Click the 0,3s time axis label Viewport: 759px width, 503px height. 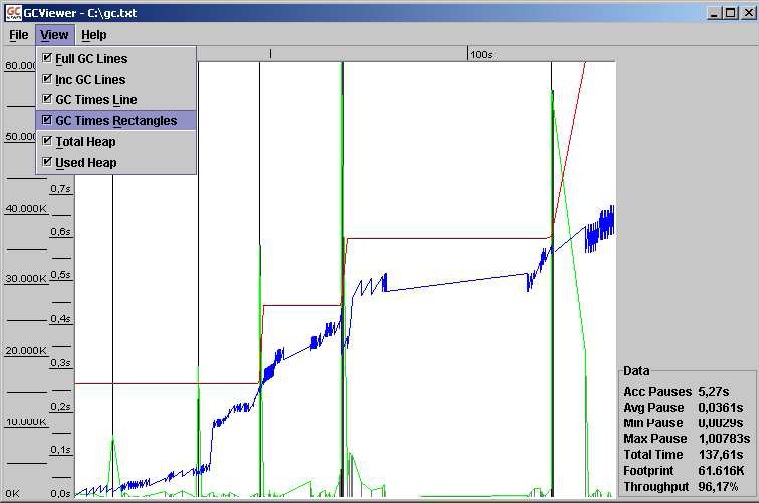pyautogui.click(x=61, y=363)
